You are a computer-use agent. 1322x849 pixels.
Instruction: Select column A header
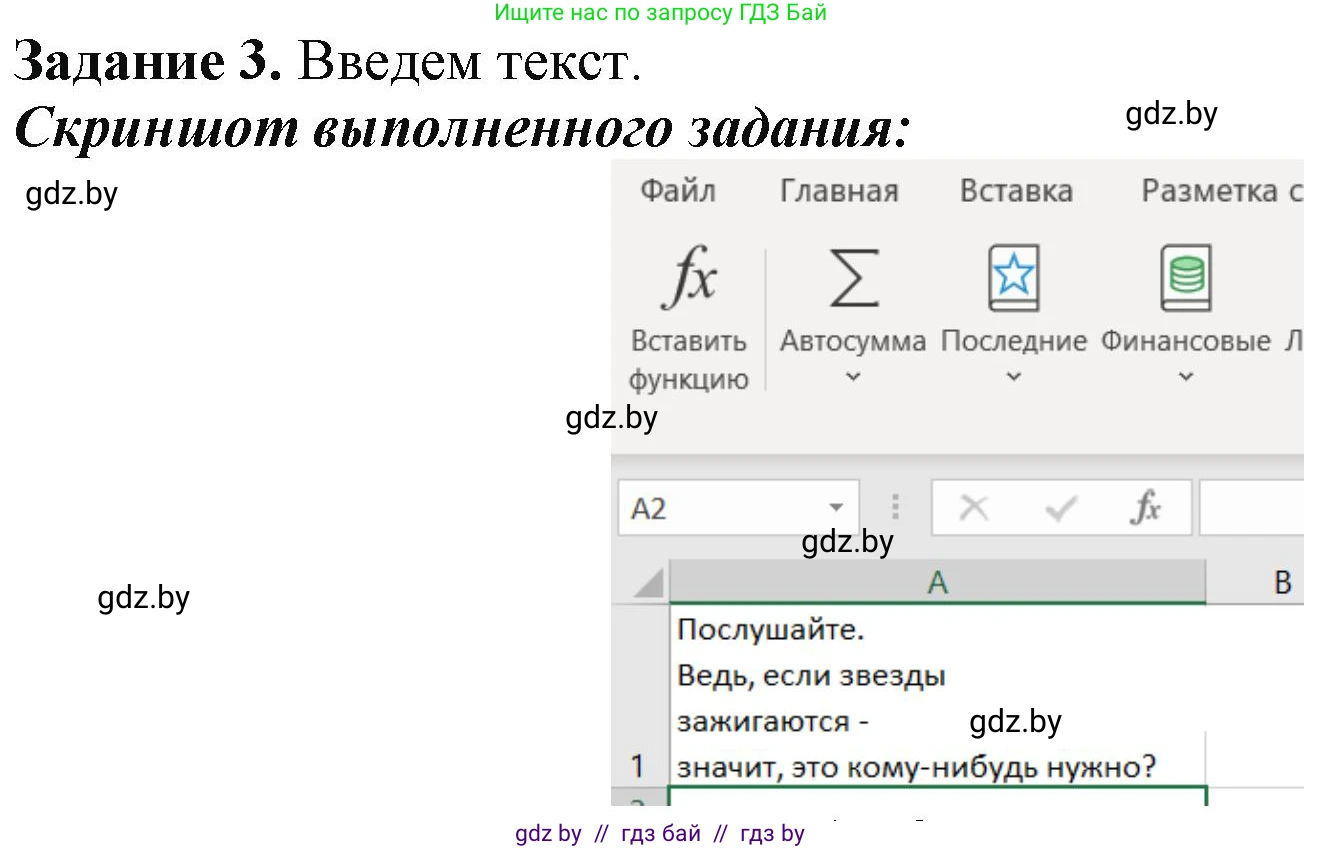pyautogui.click(x=937, y=582)
